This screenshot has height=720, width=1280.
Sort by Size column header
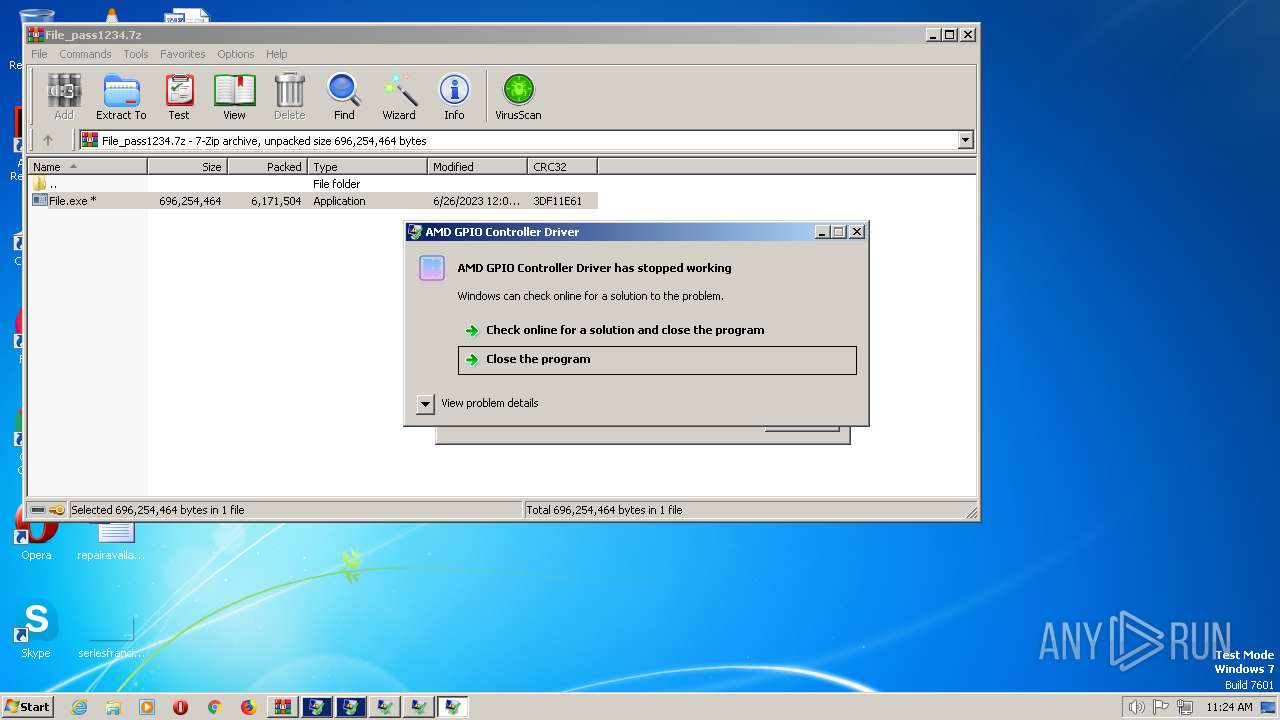click(x=188, y=167)
